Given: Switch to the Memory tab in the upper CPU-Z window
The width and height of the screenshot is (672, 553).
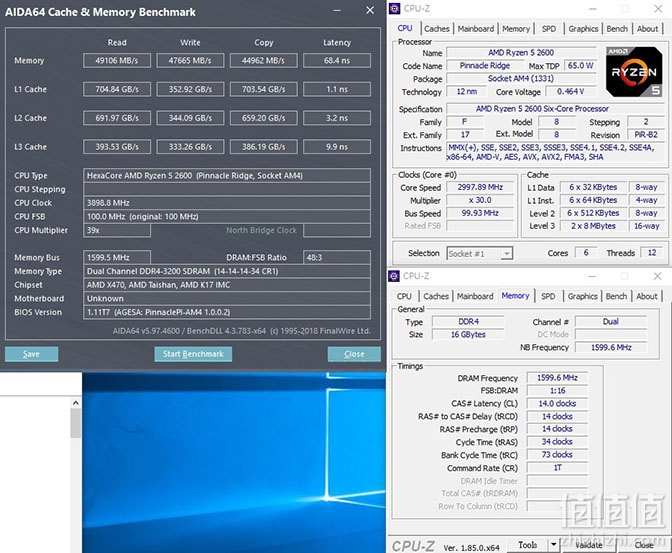Looking at the screenshot, I should [x=516, y=29].
